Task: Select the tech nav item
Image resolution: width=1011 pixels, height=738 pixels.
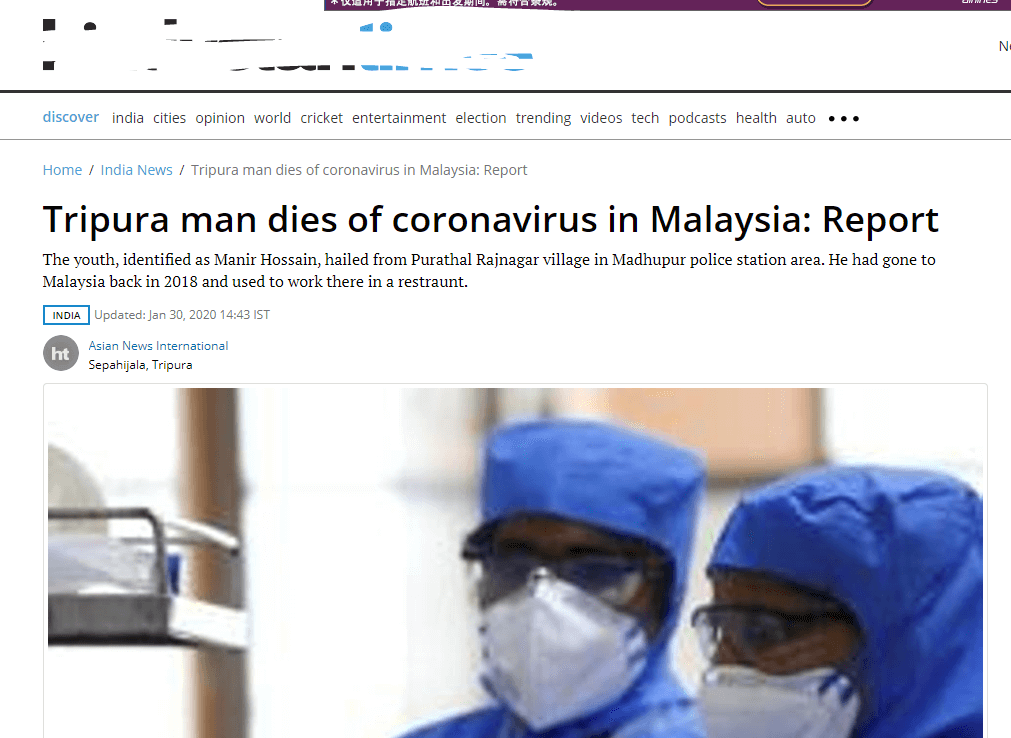Action: coord(645,118)
